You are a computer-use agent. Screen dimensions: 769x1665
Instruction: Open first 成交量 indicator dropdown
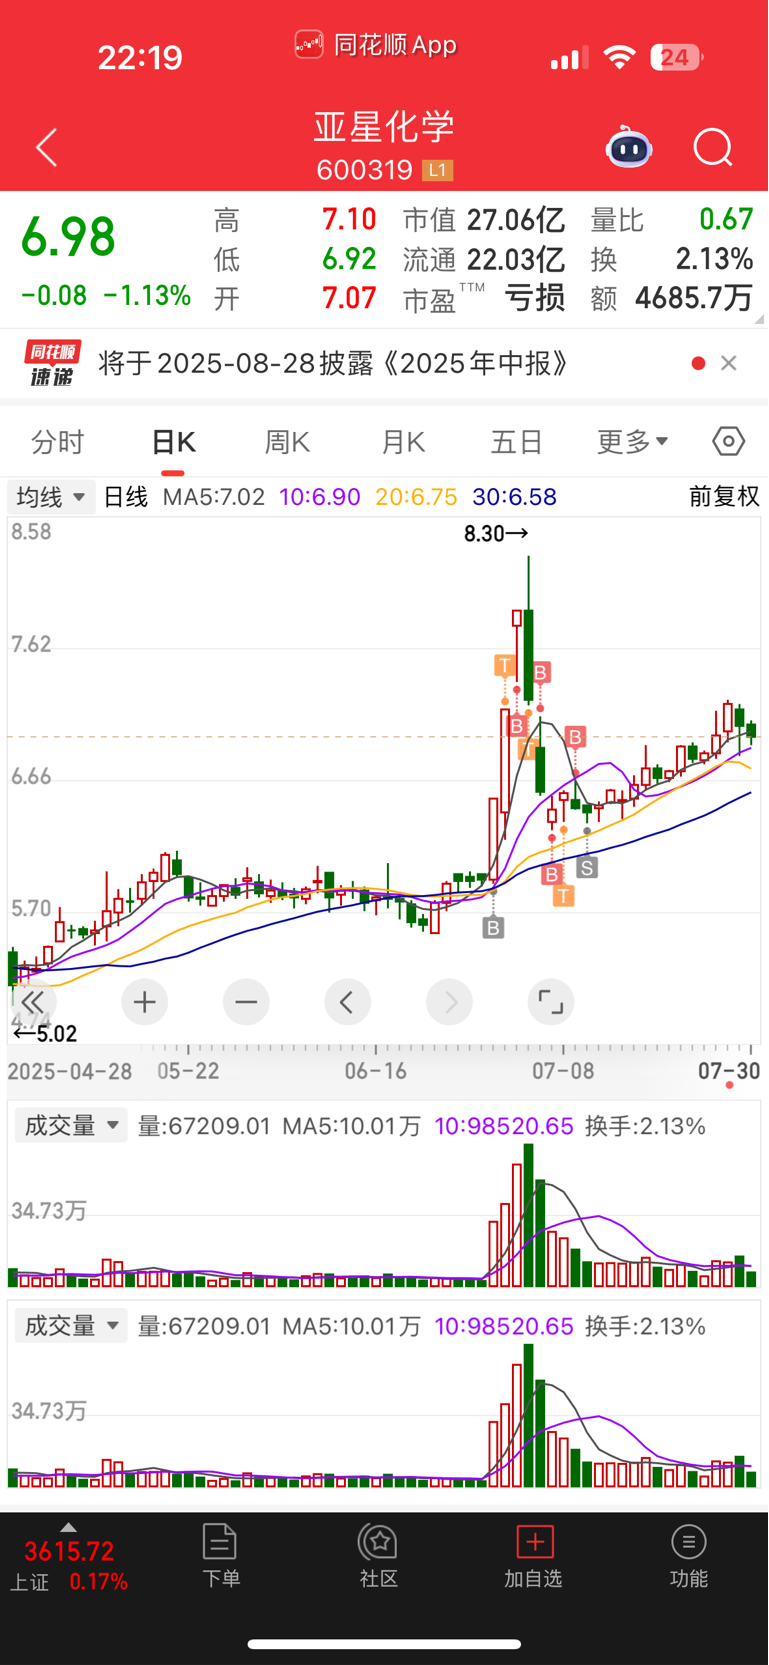[70, 1126]
